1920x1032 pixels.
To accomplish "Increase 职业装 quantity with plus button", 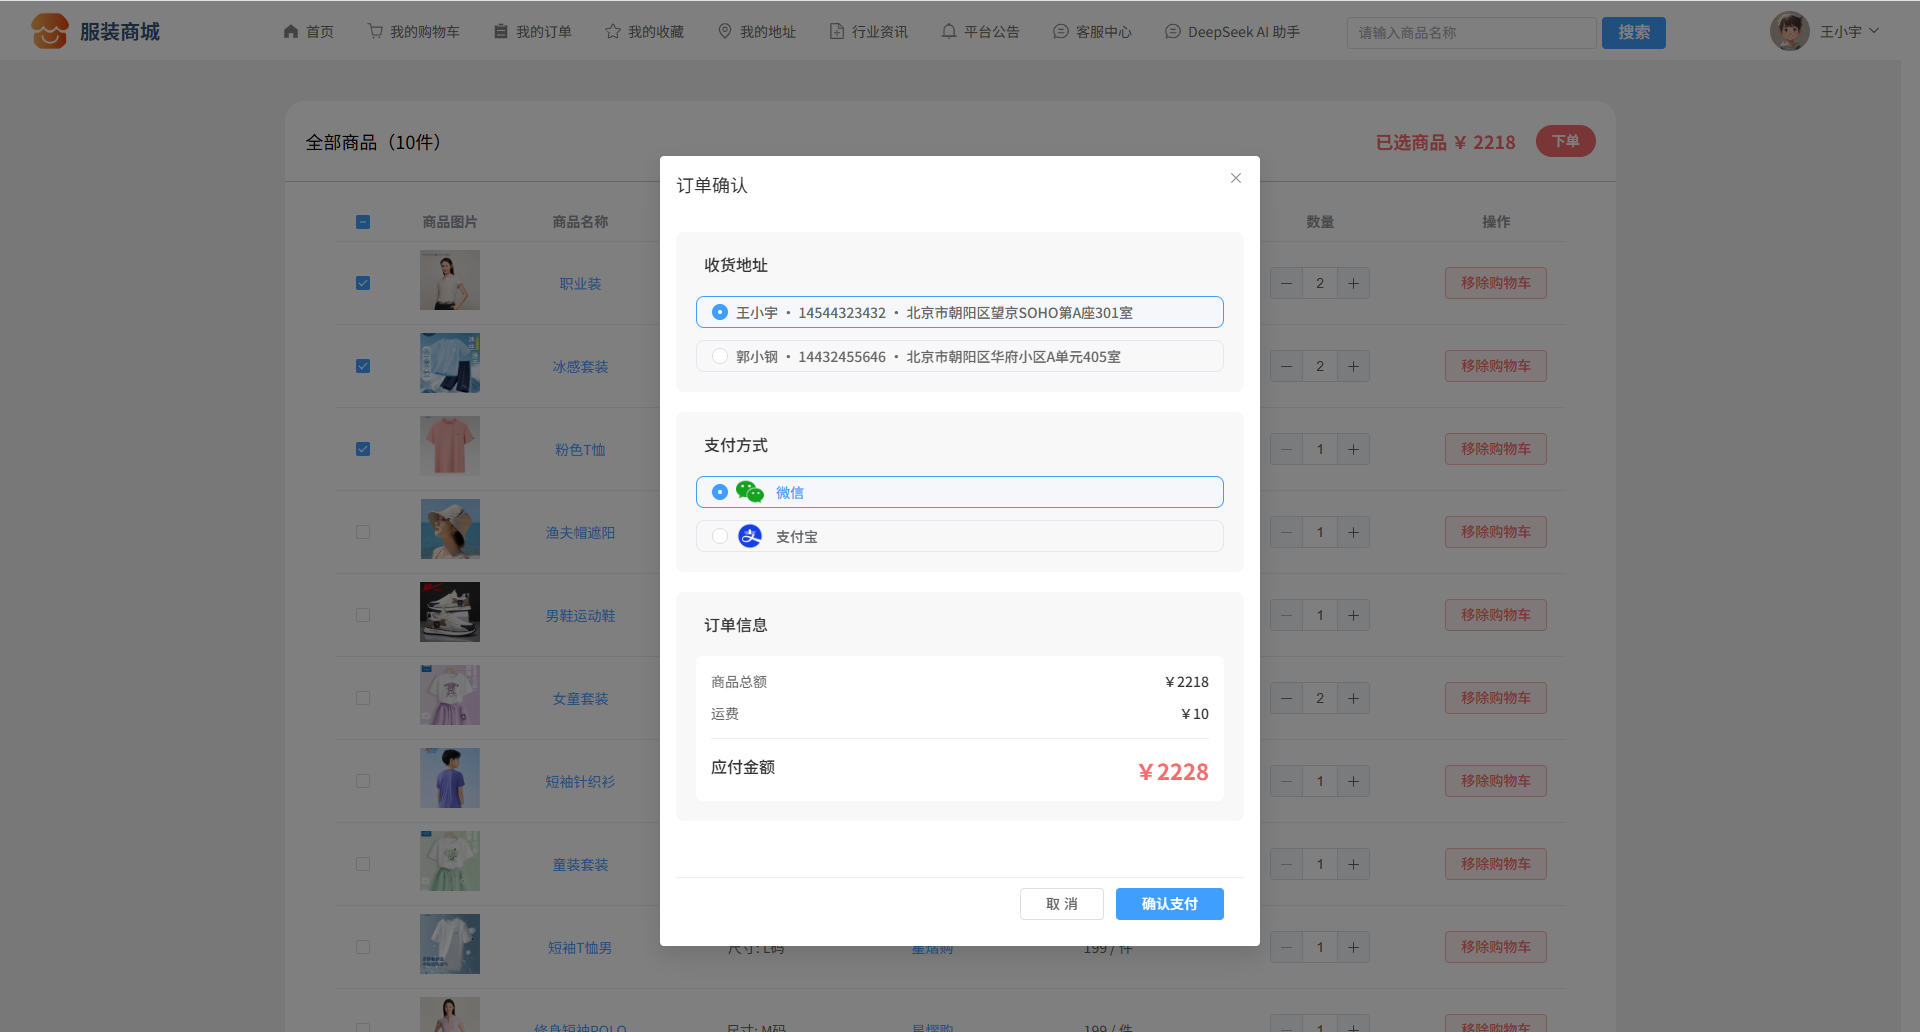I will pos(1353,283).
